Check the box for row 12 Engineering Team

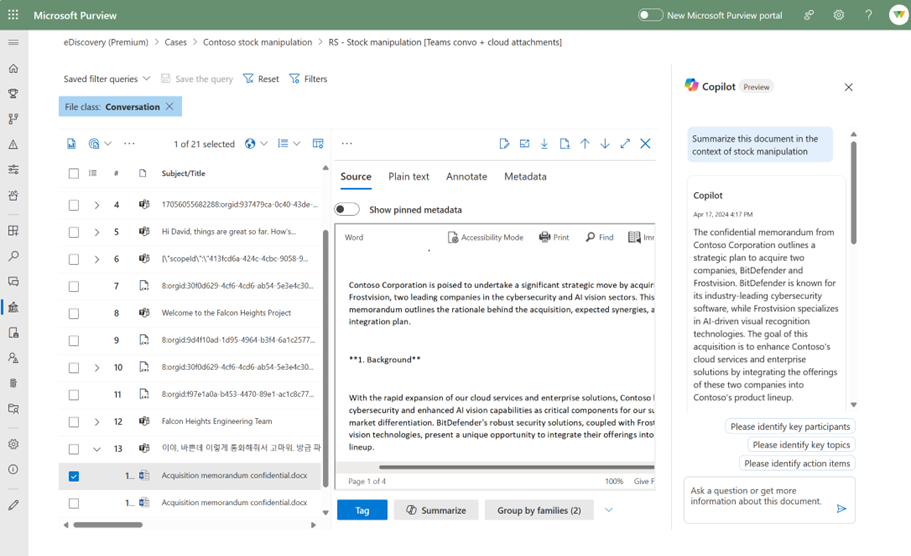point(74,422)
